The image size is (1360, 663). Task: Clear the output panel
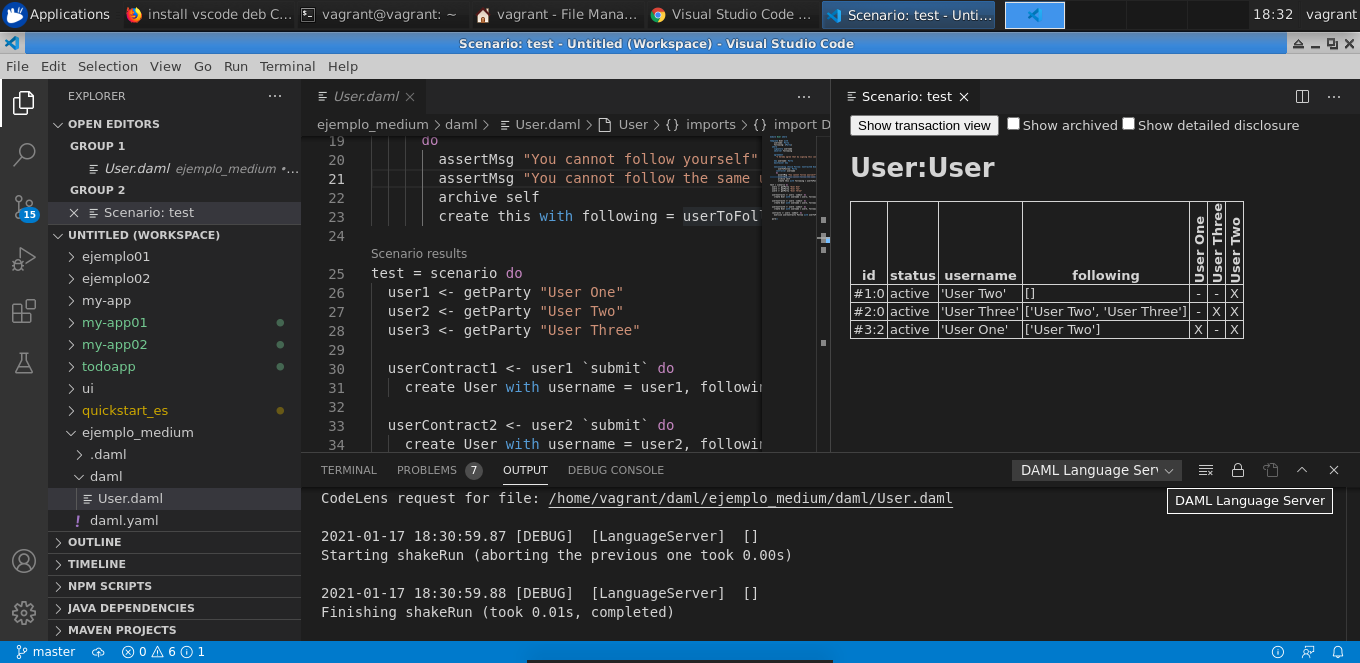[1206, 470]
